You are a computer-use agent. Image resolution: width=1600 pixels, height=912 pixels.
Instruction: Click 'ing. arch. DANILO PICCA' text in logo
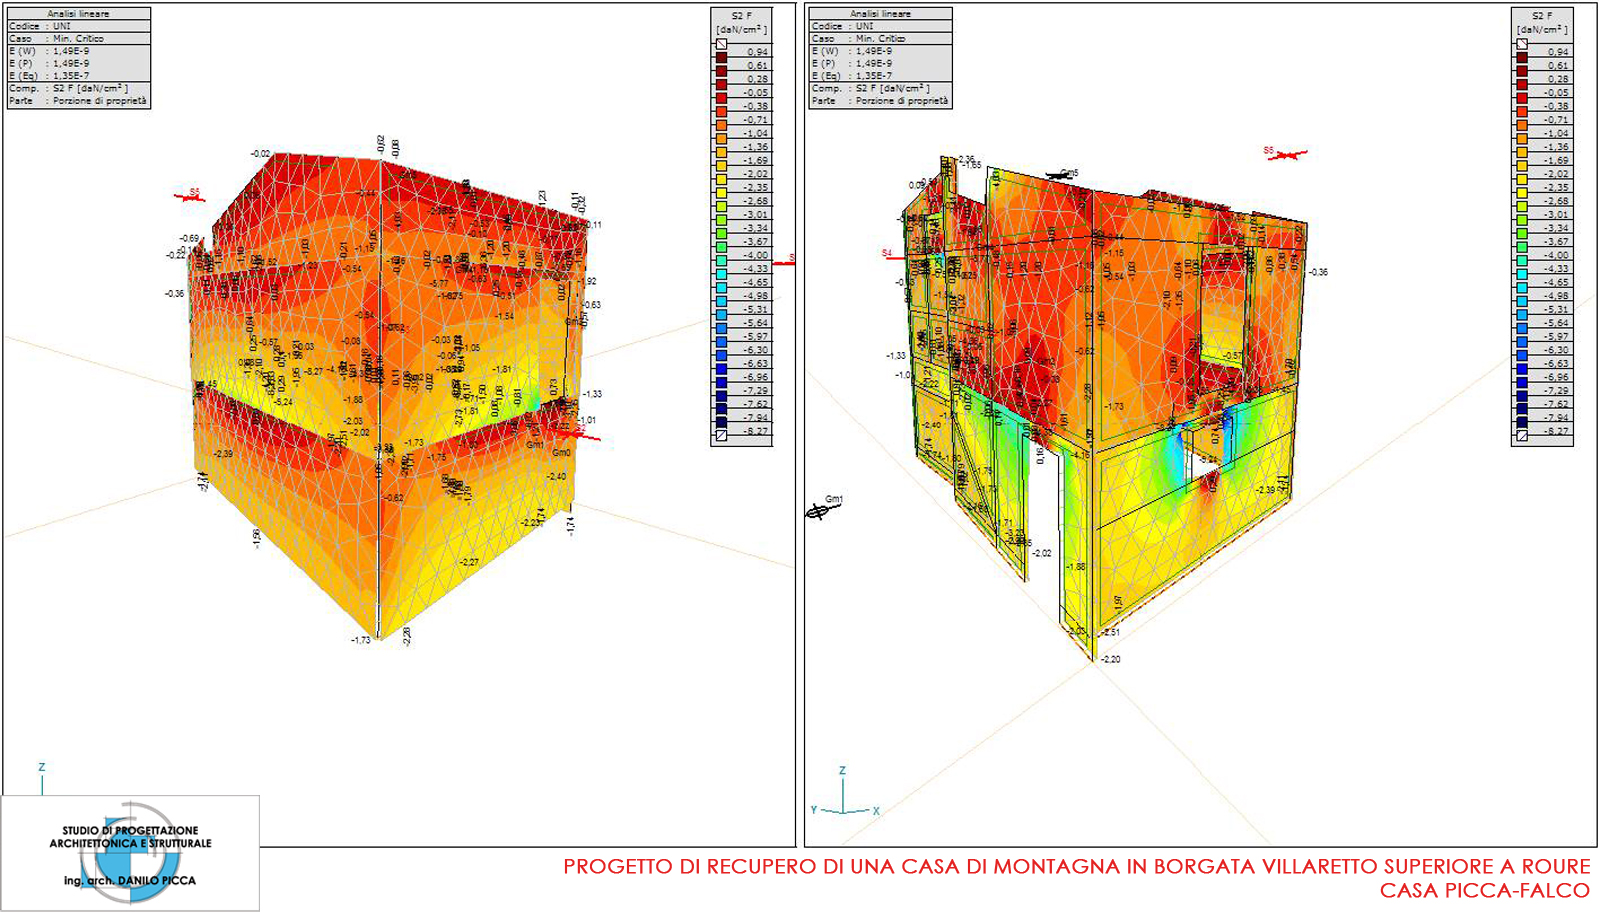(x=130, y=881)
